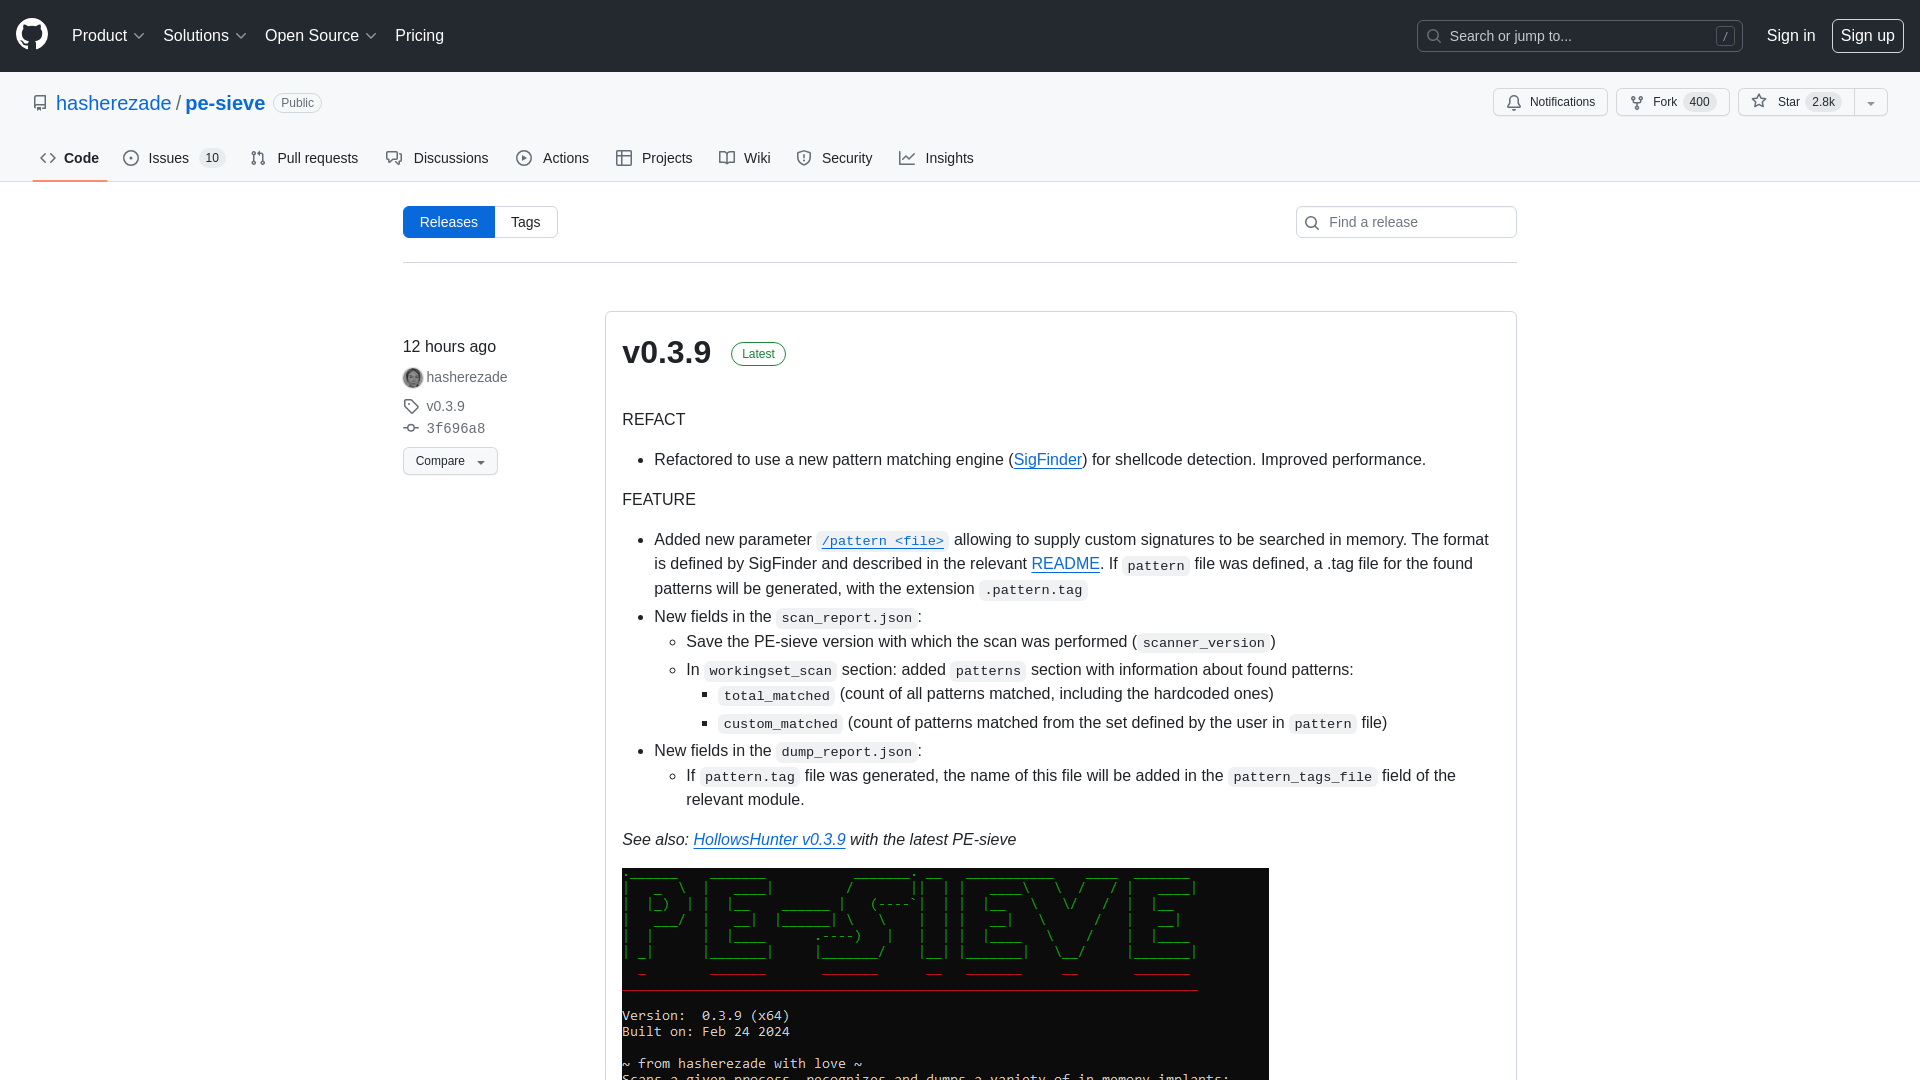Expand the Solutions menu
This screenshot has height=1080, width=1920.
coord(204,36)
